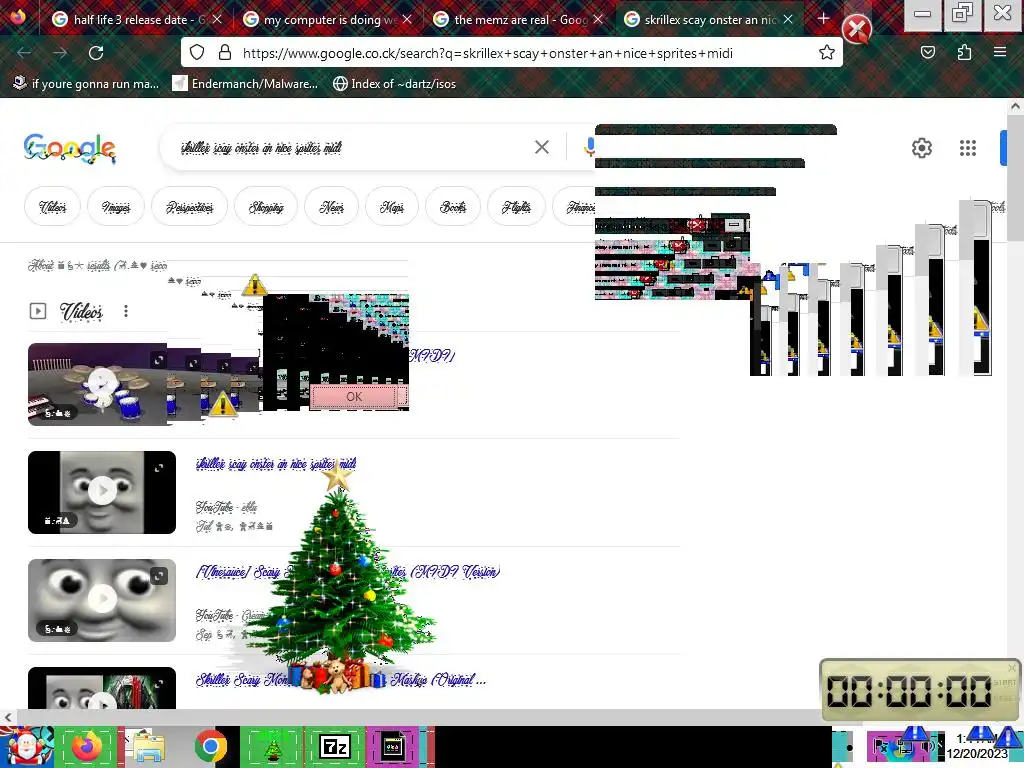
Task: Reload the current page
Action: (x=96, y=53)
